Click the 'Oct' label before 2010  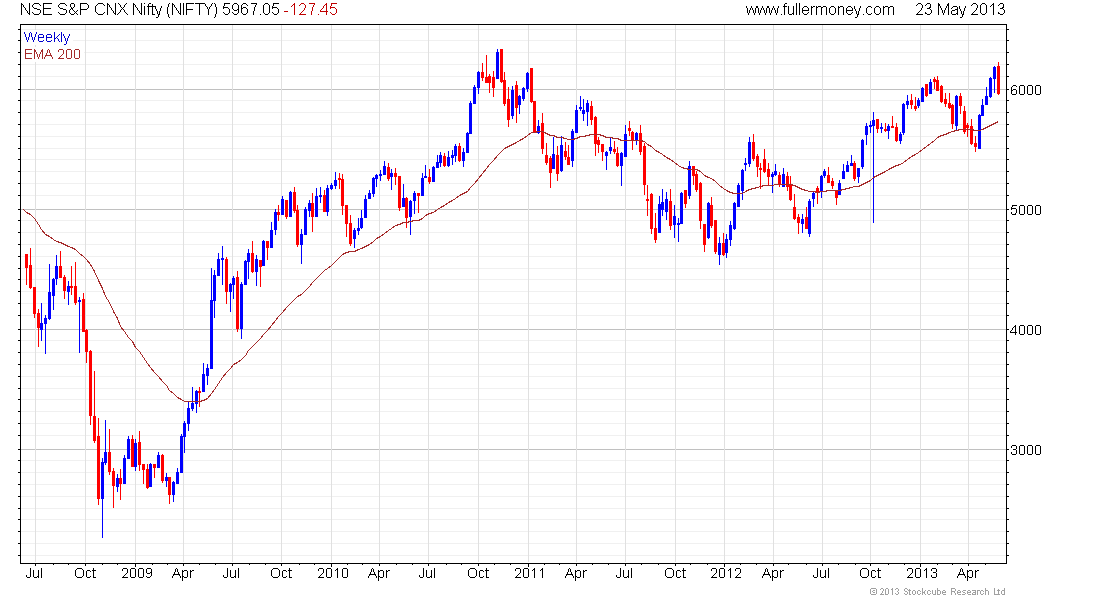click(x=281, y=573)
